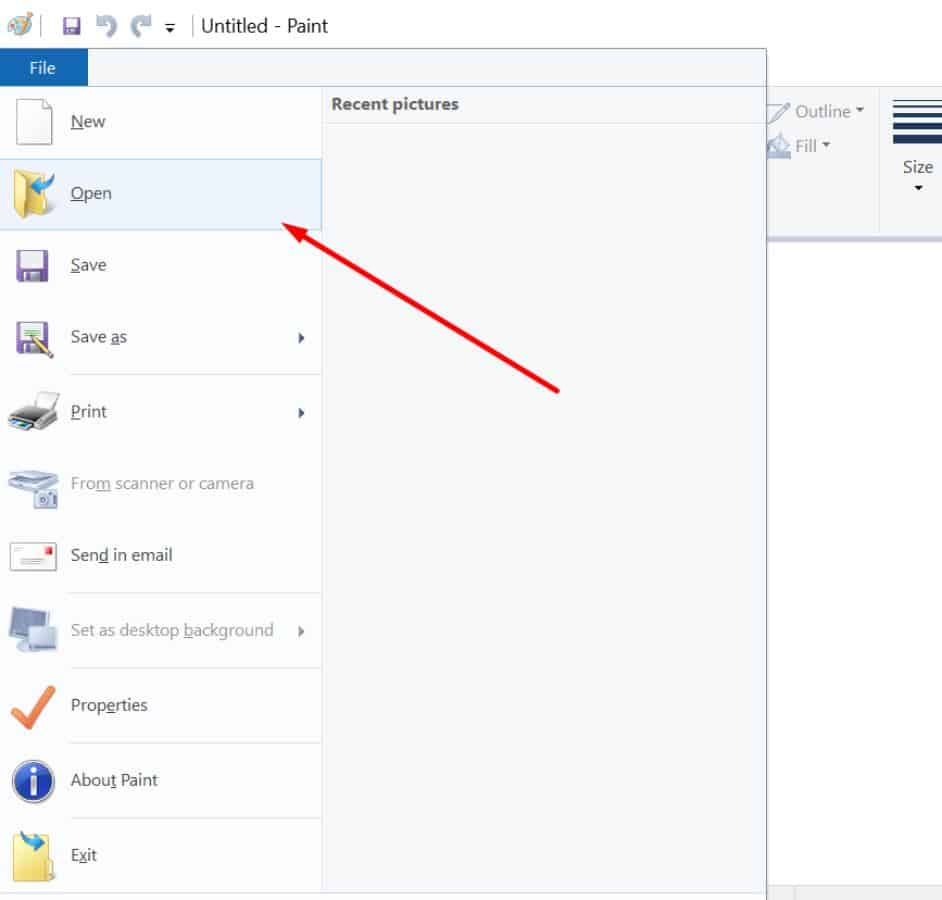Click the blank page New icon

point(34,122)
